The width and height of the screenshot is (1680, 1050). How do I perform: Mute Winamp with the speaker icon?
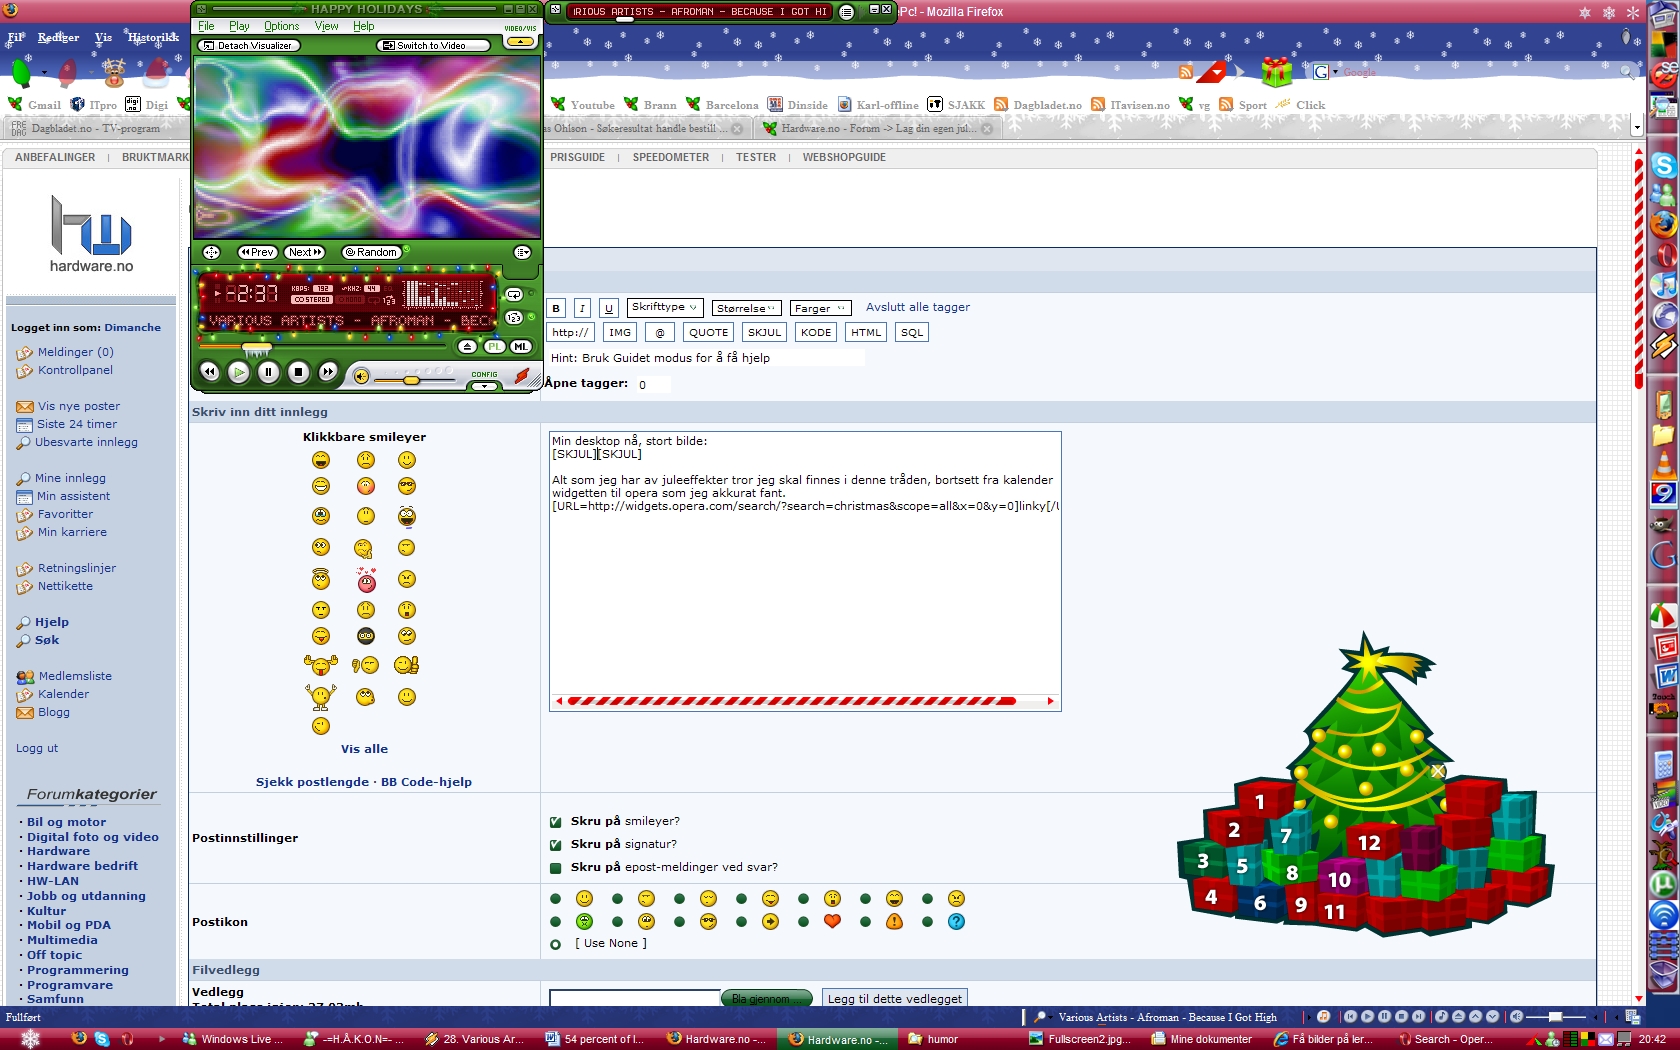pos(361,377)
